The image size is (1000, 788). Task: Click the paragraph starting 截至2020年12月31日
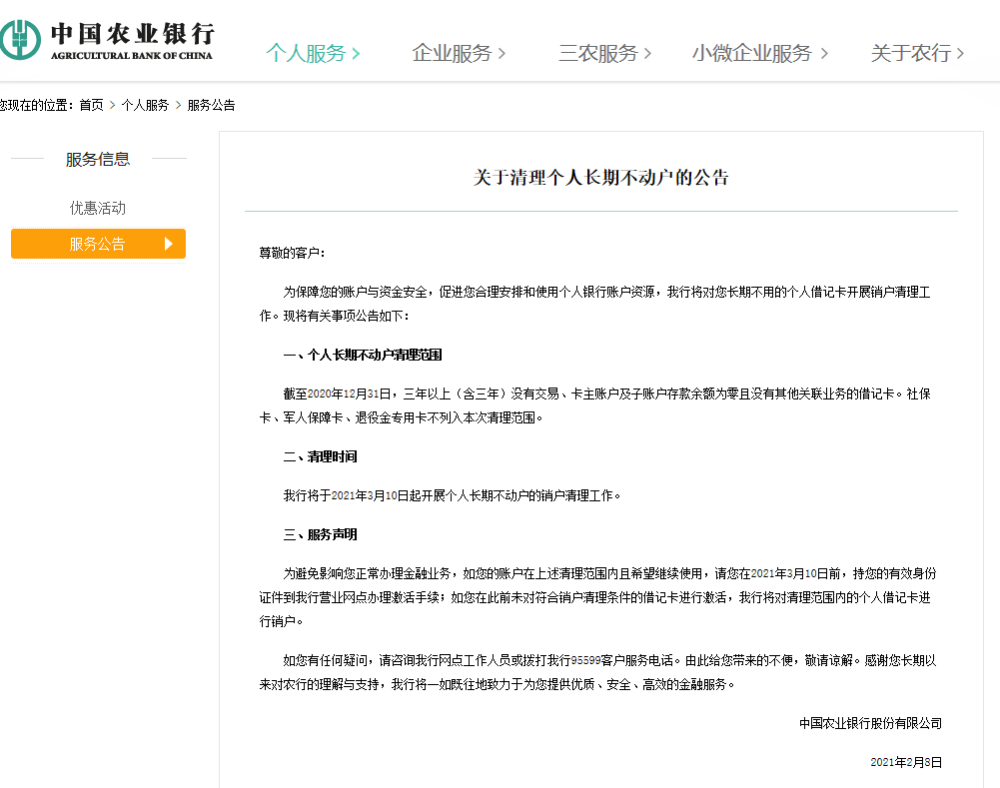(x=595, y=405)
